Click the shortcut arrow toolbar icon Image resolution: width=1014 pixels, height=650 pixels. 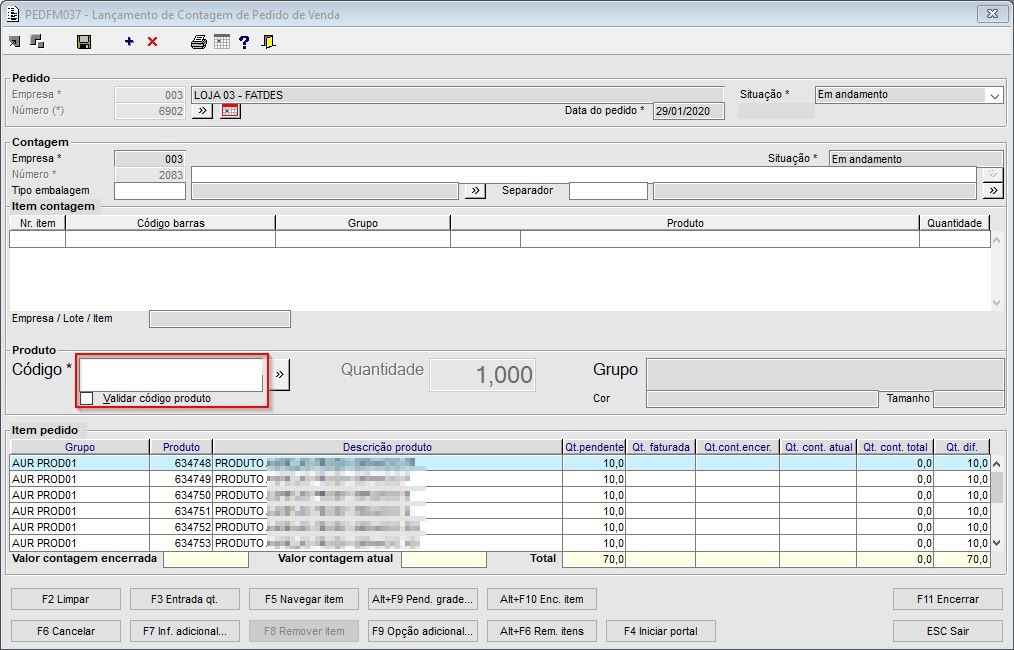point(14,42)
